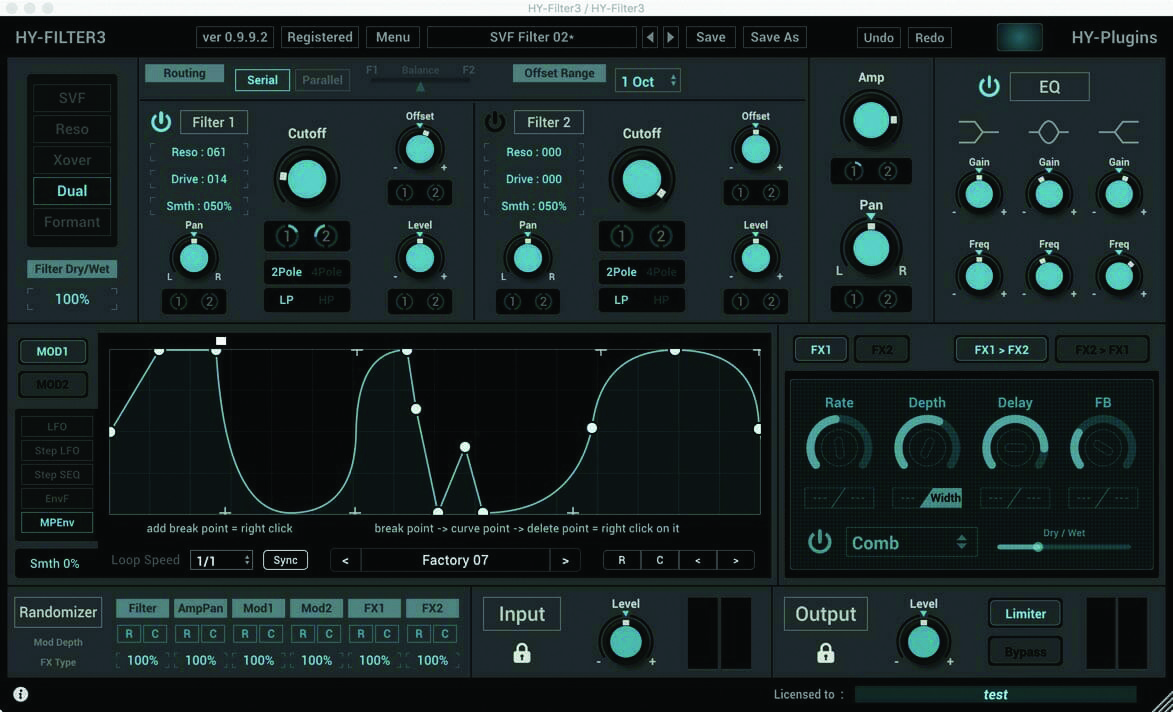This screenshot has height=712, width=1173.
Task: Click the FX Rate knob
Action: coord(839,448)
